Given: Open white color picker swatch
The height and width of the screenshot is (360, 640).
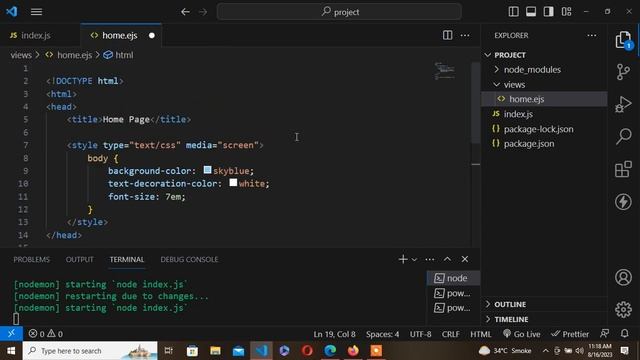Looking at the screenshot, I should point(233,182).
